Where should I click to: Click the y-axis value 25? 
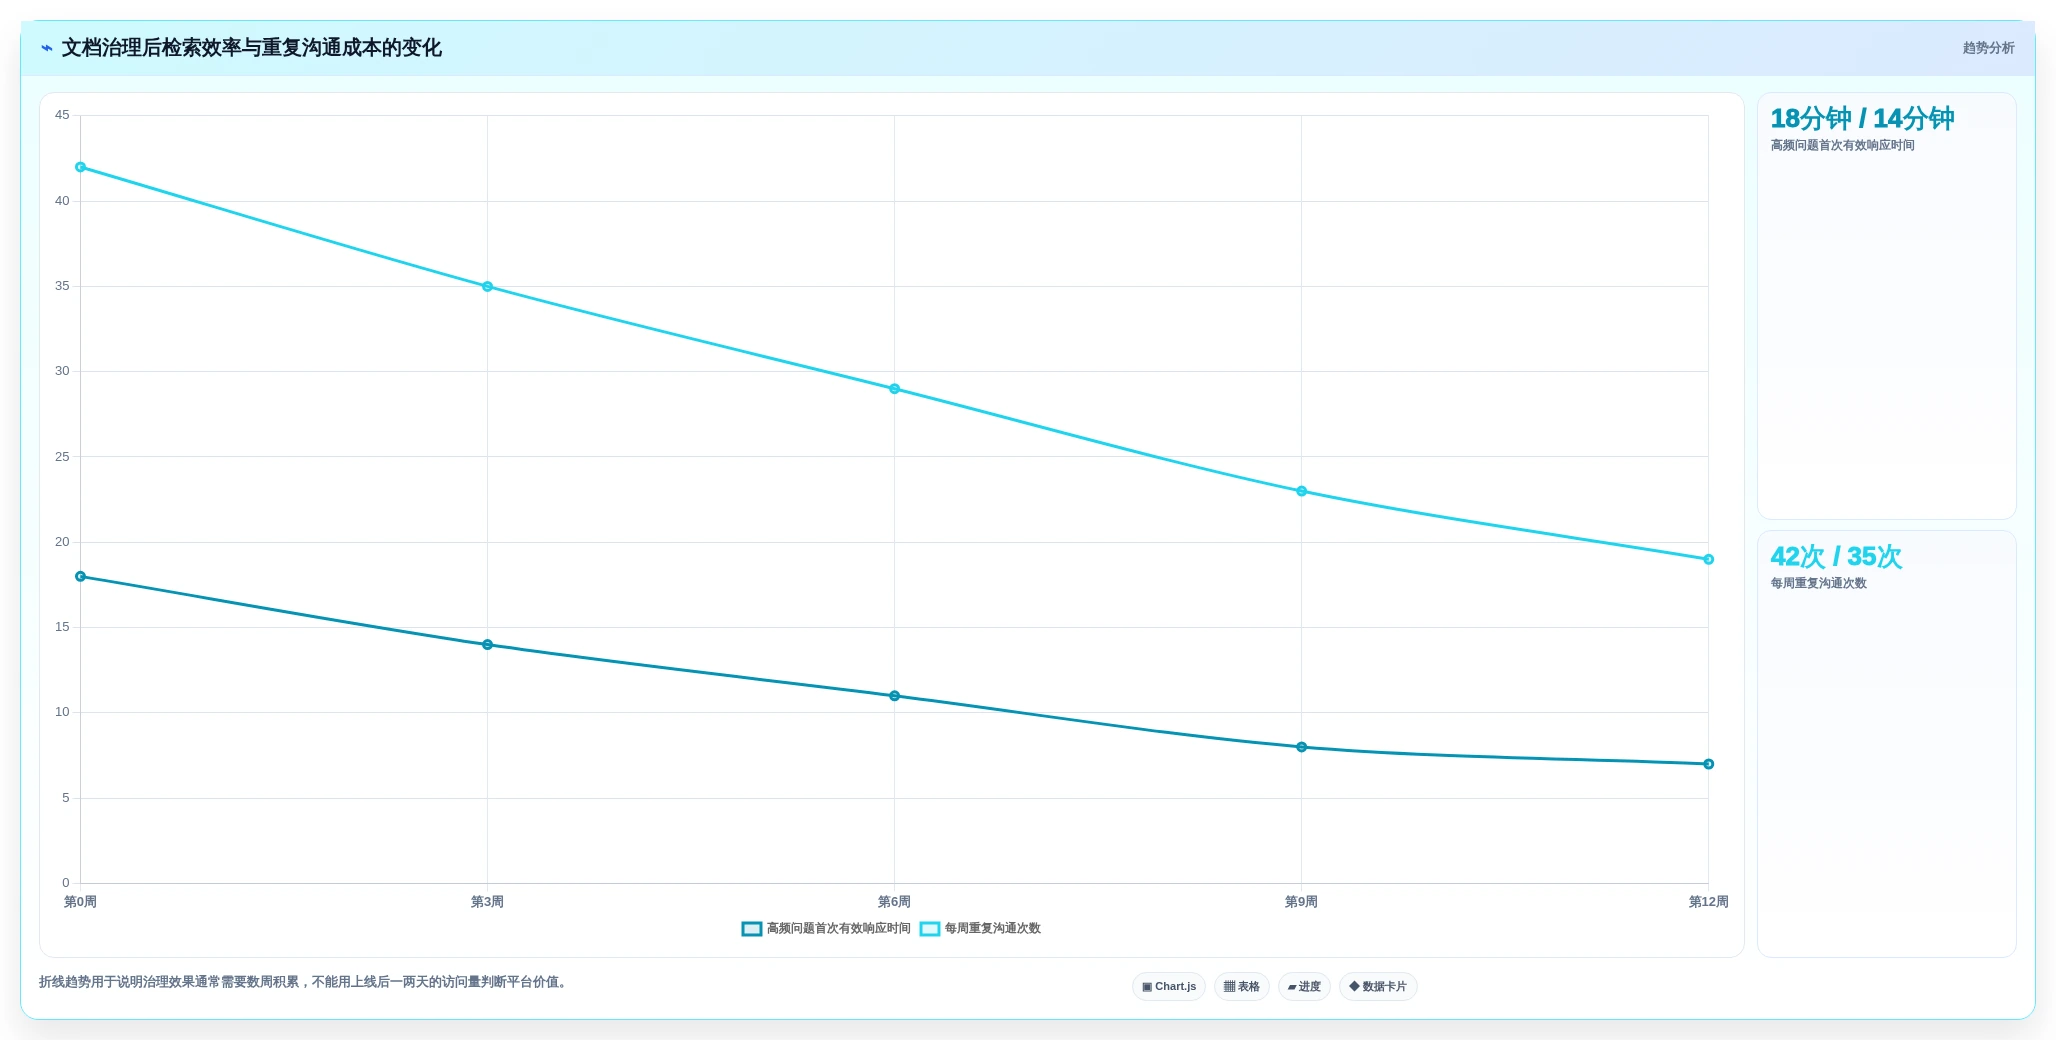[62, 457]
